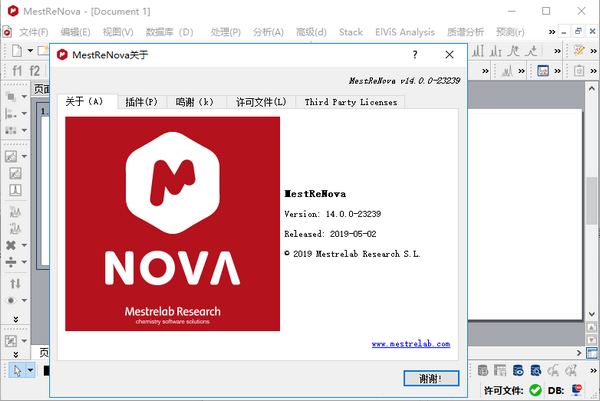Click the divide icon

11,262
